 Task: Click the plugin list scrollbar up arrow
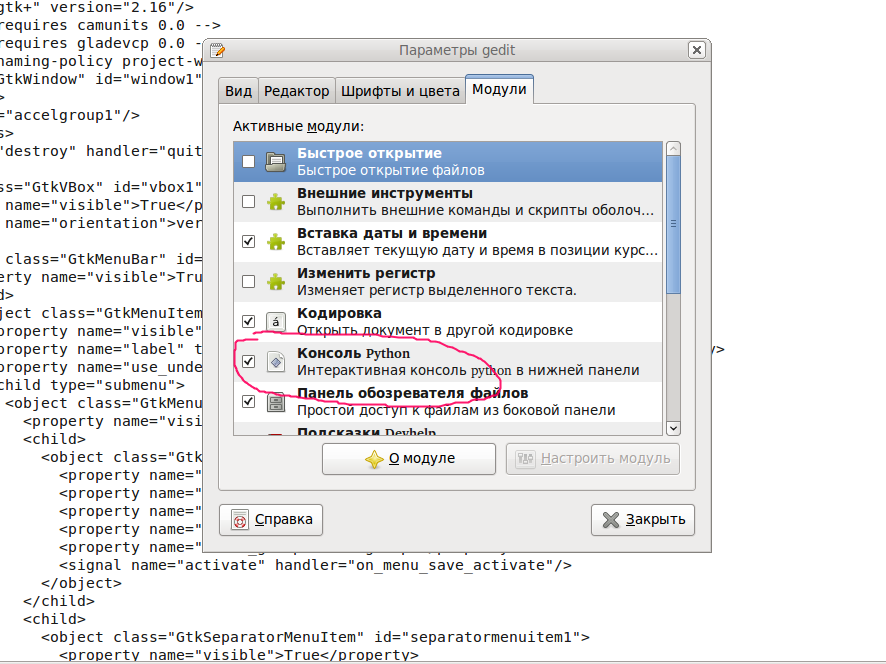(x=673, y=149)
